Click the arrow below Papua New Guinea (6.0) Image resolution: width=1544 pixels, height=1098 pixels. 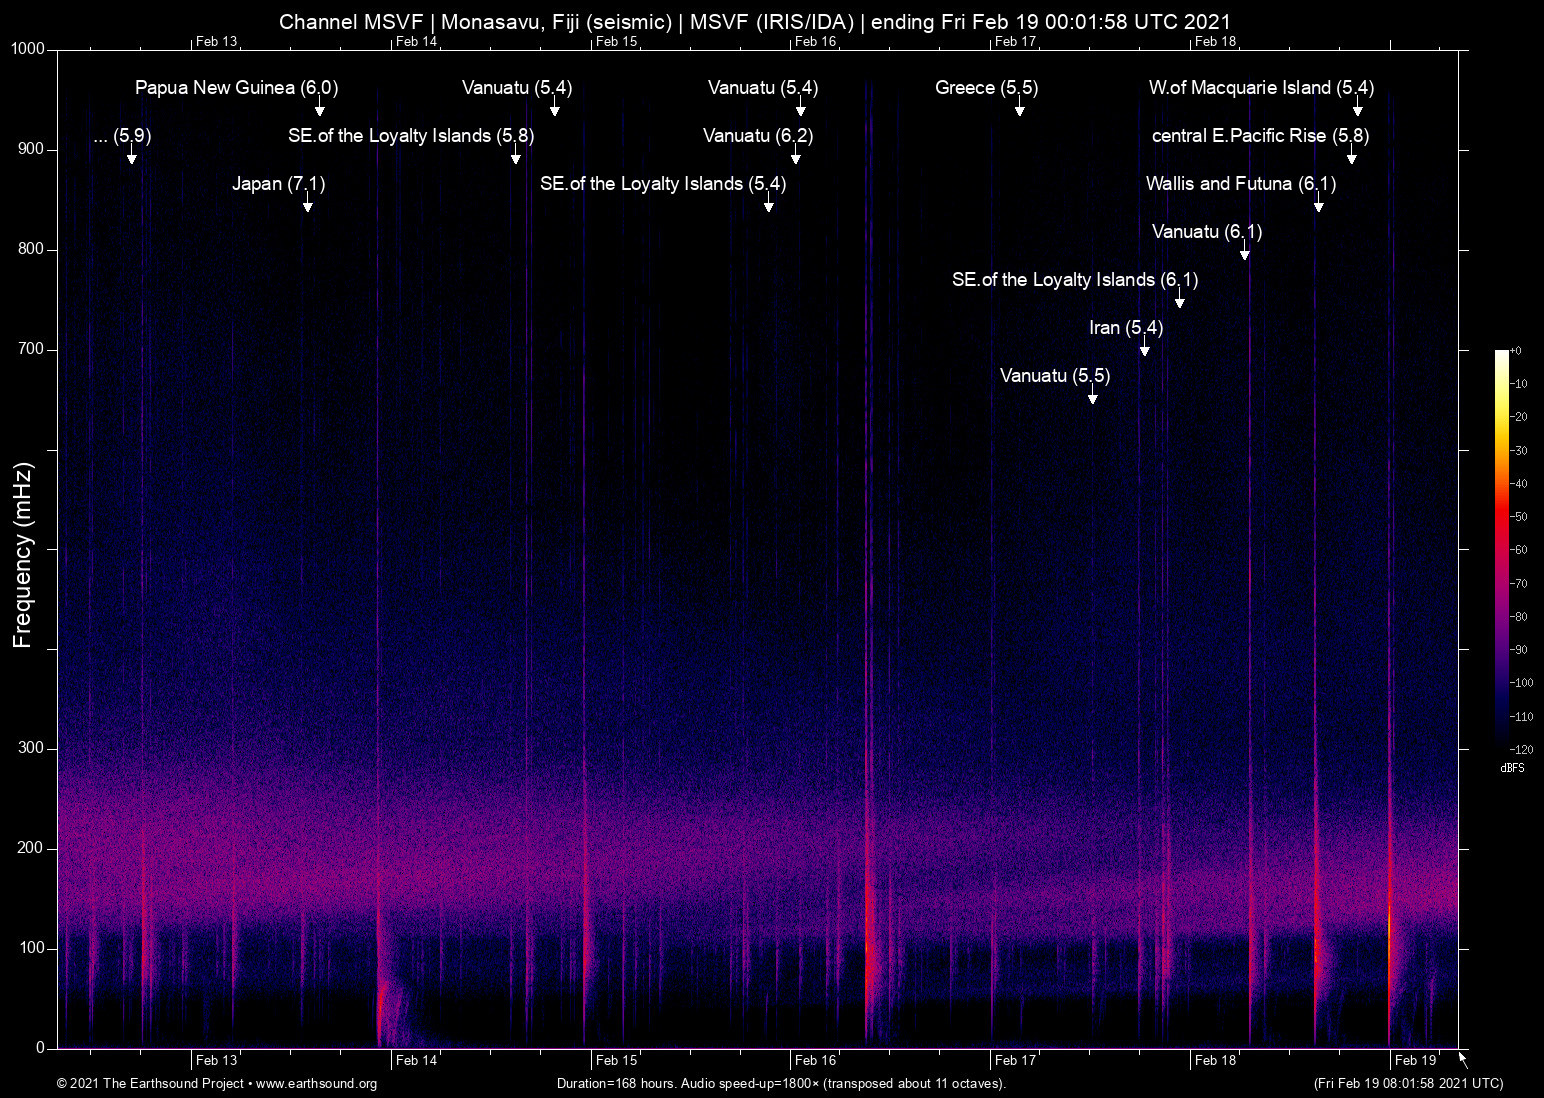tap(320, 110)
